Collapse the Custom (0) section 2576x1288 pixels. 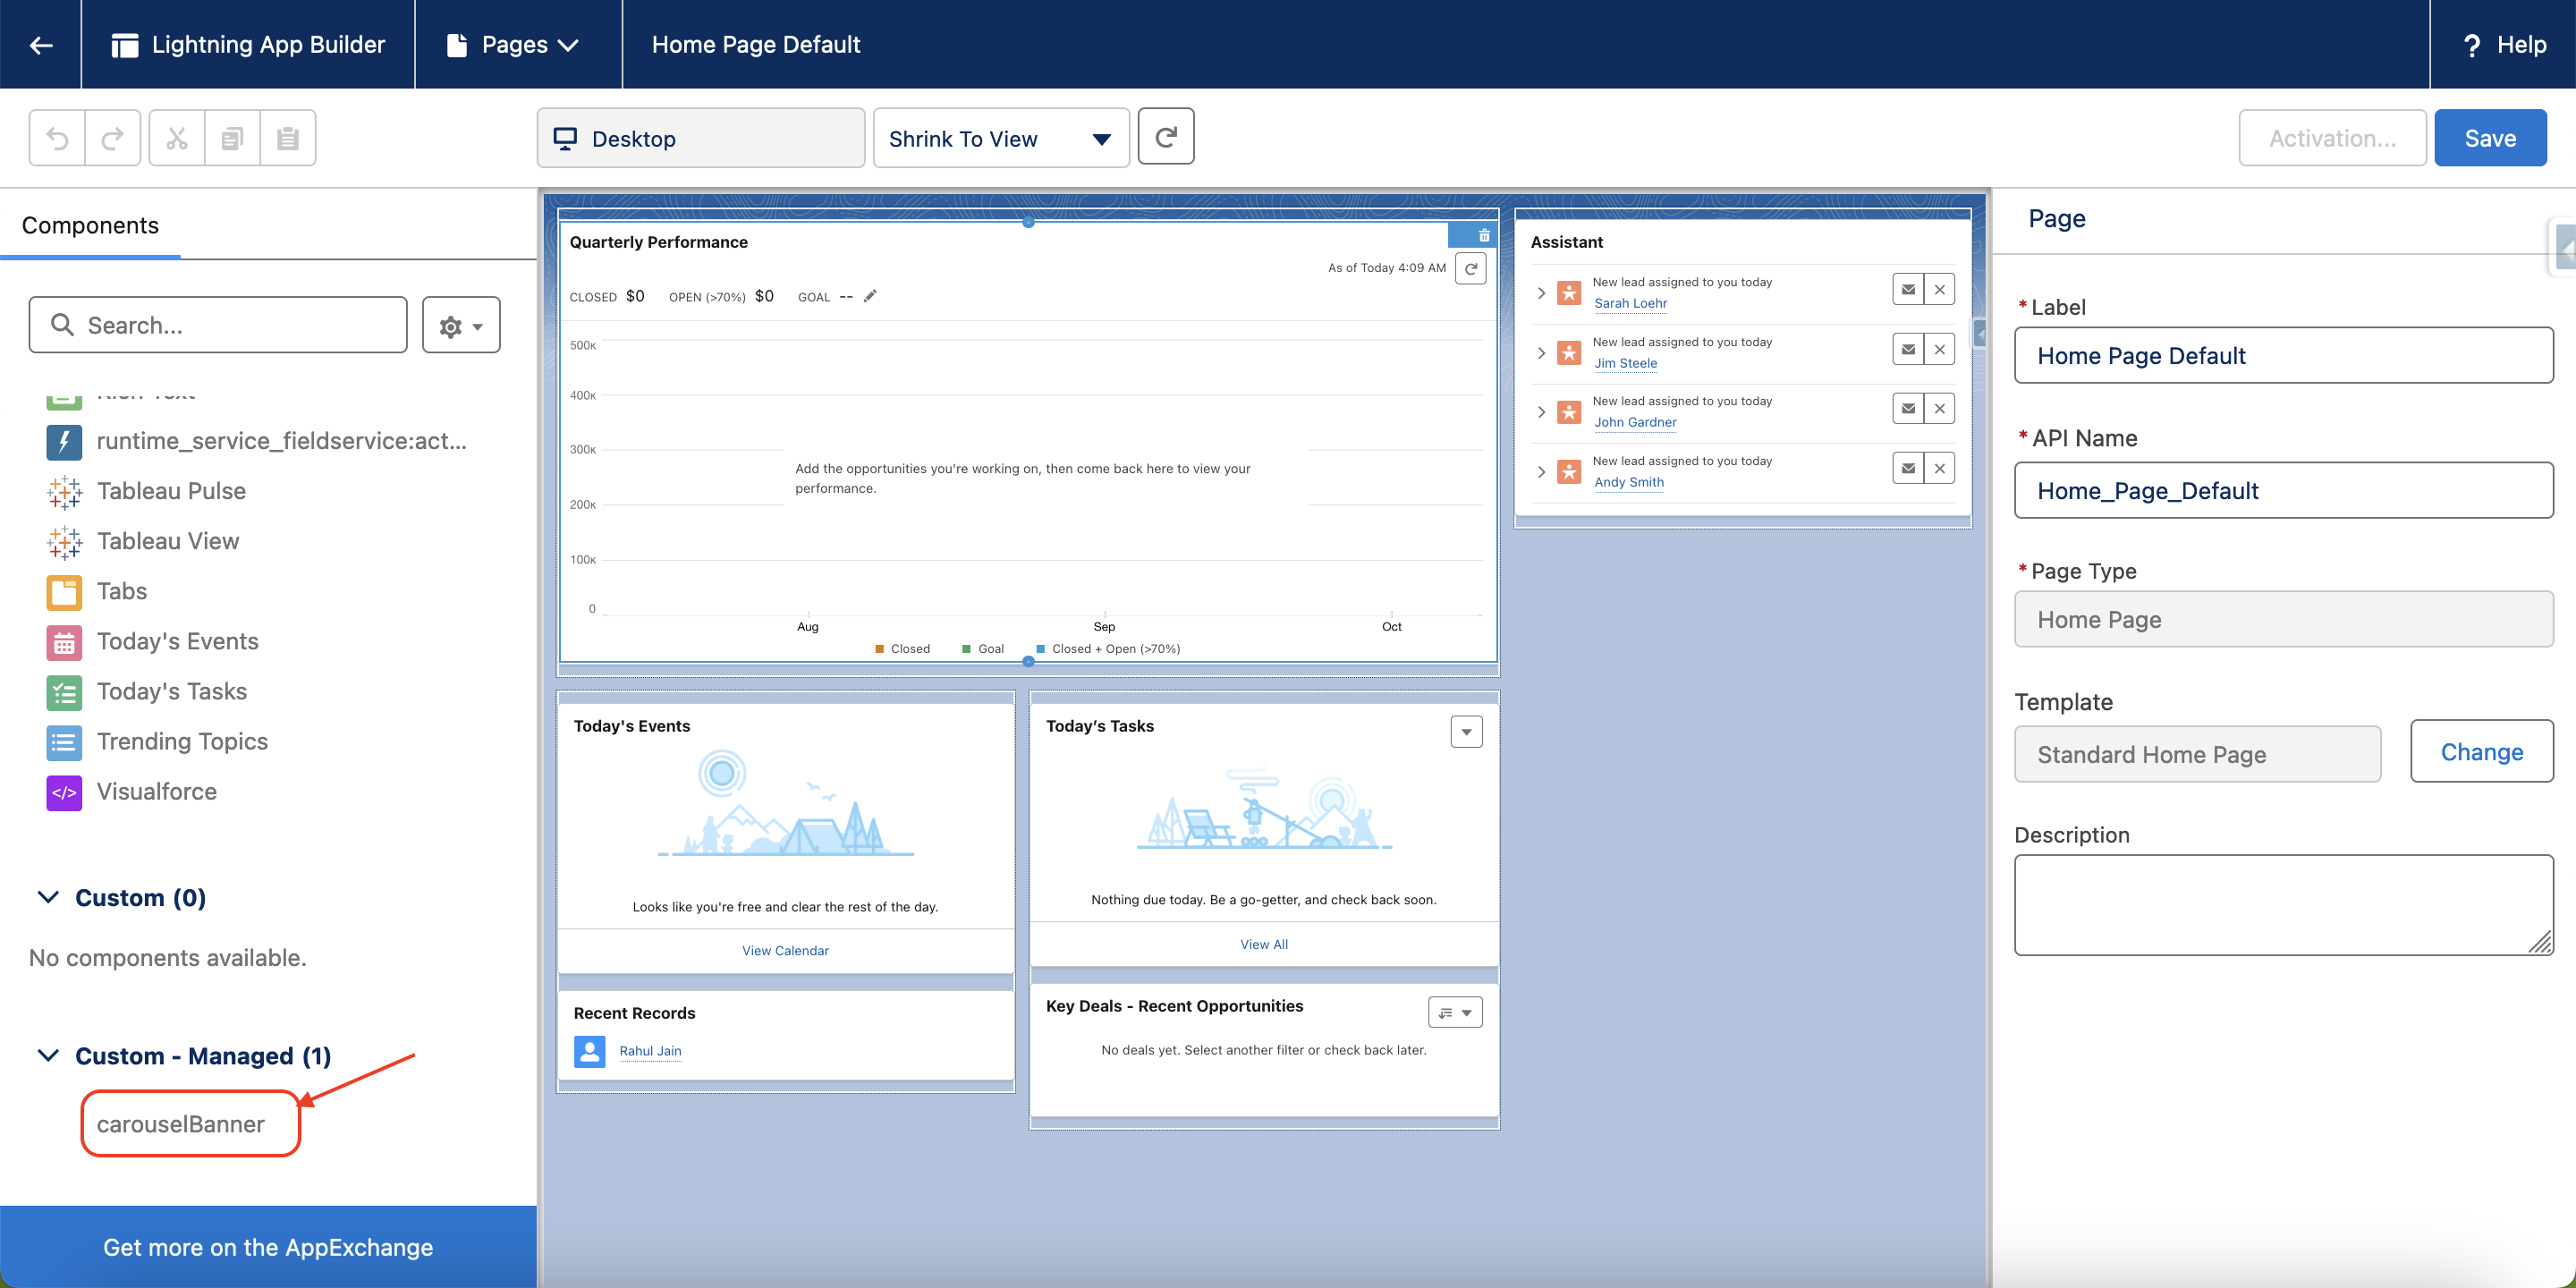pos(48,897)
